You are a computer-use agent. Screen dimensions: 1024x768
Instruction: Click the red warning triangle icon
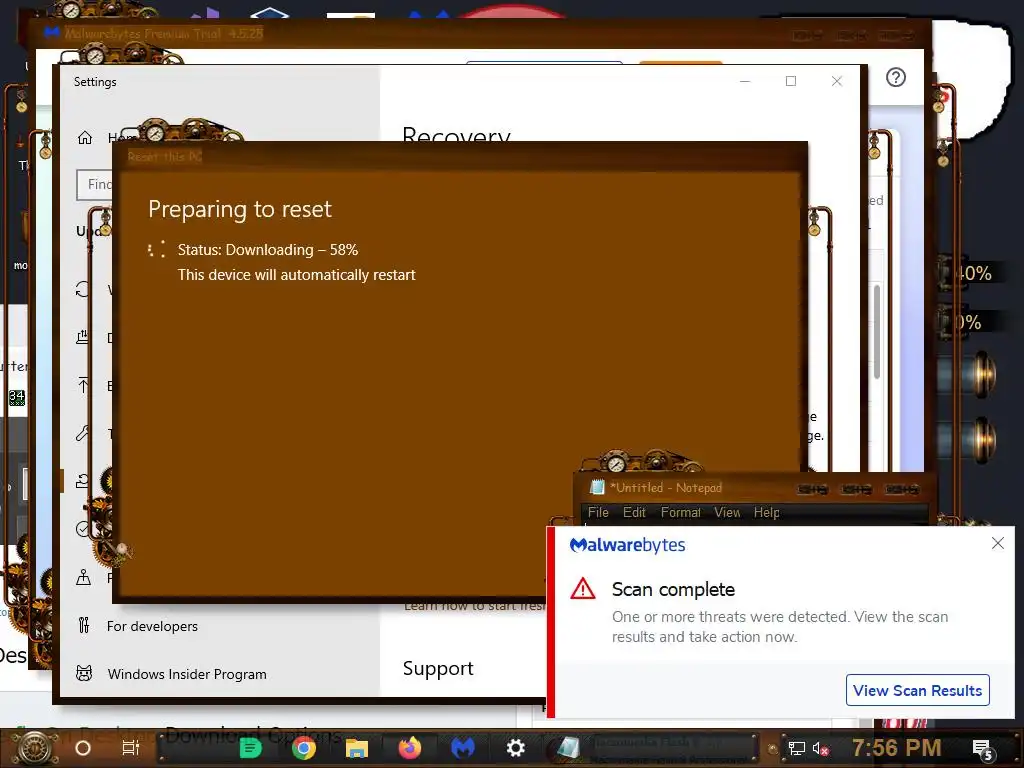(583, 589)
